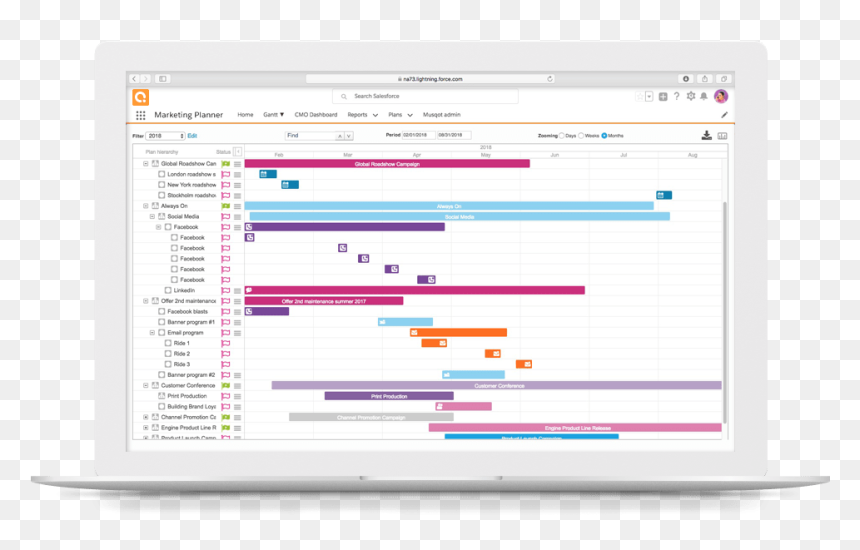Click the pink status flag for LinkedIn
The height and width of the screenshot is (550, 860).
coord(225,291)
